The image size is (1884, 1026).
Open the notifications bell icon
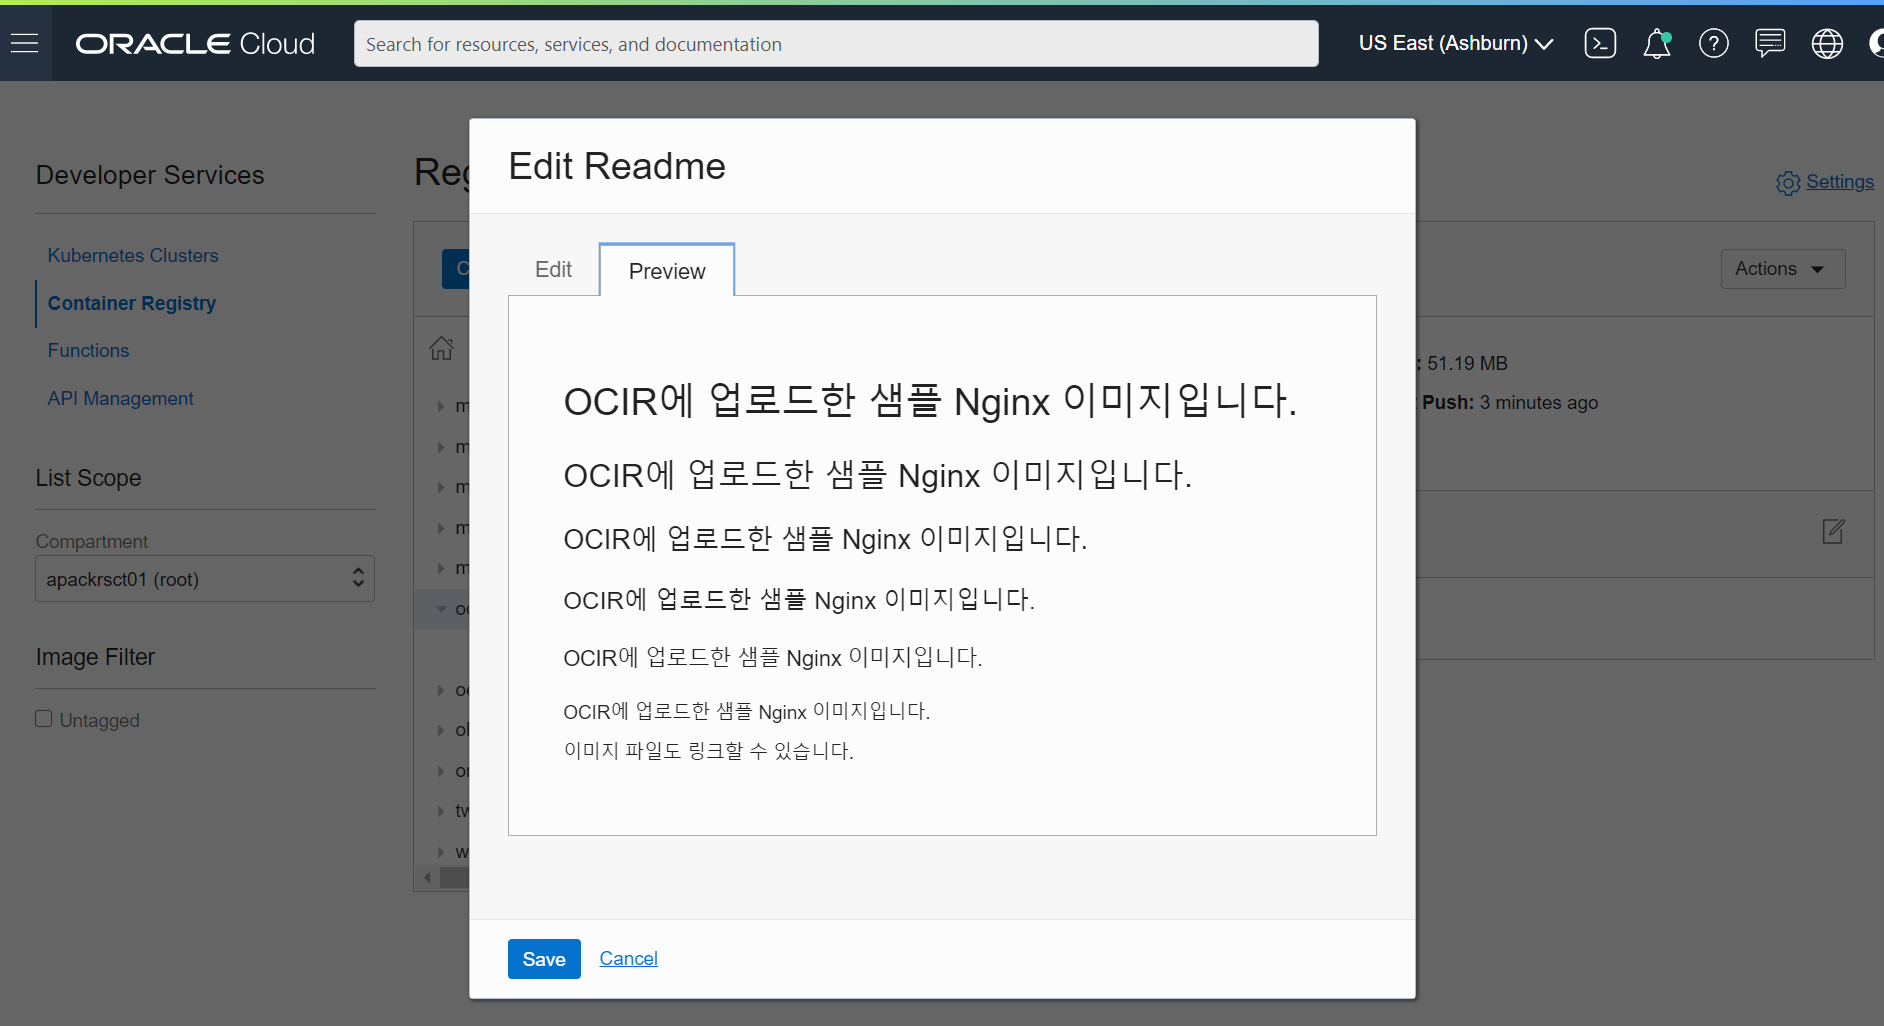pyautogui.click(x=1657, y=43)
